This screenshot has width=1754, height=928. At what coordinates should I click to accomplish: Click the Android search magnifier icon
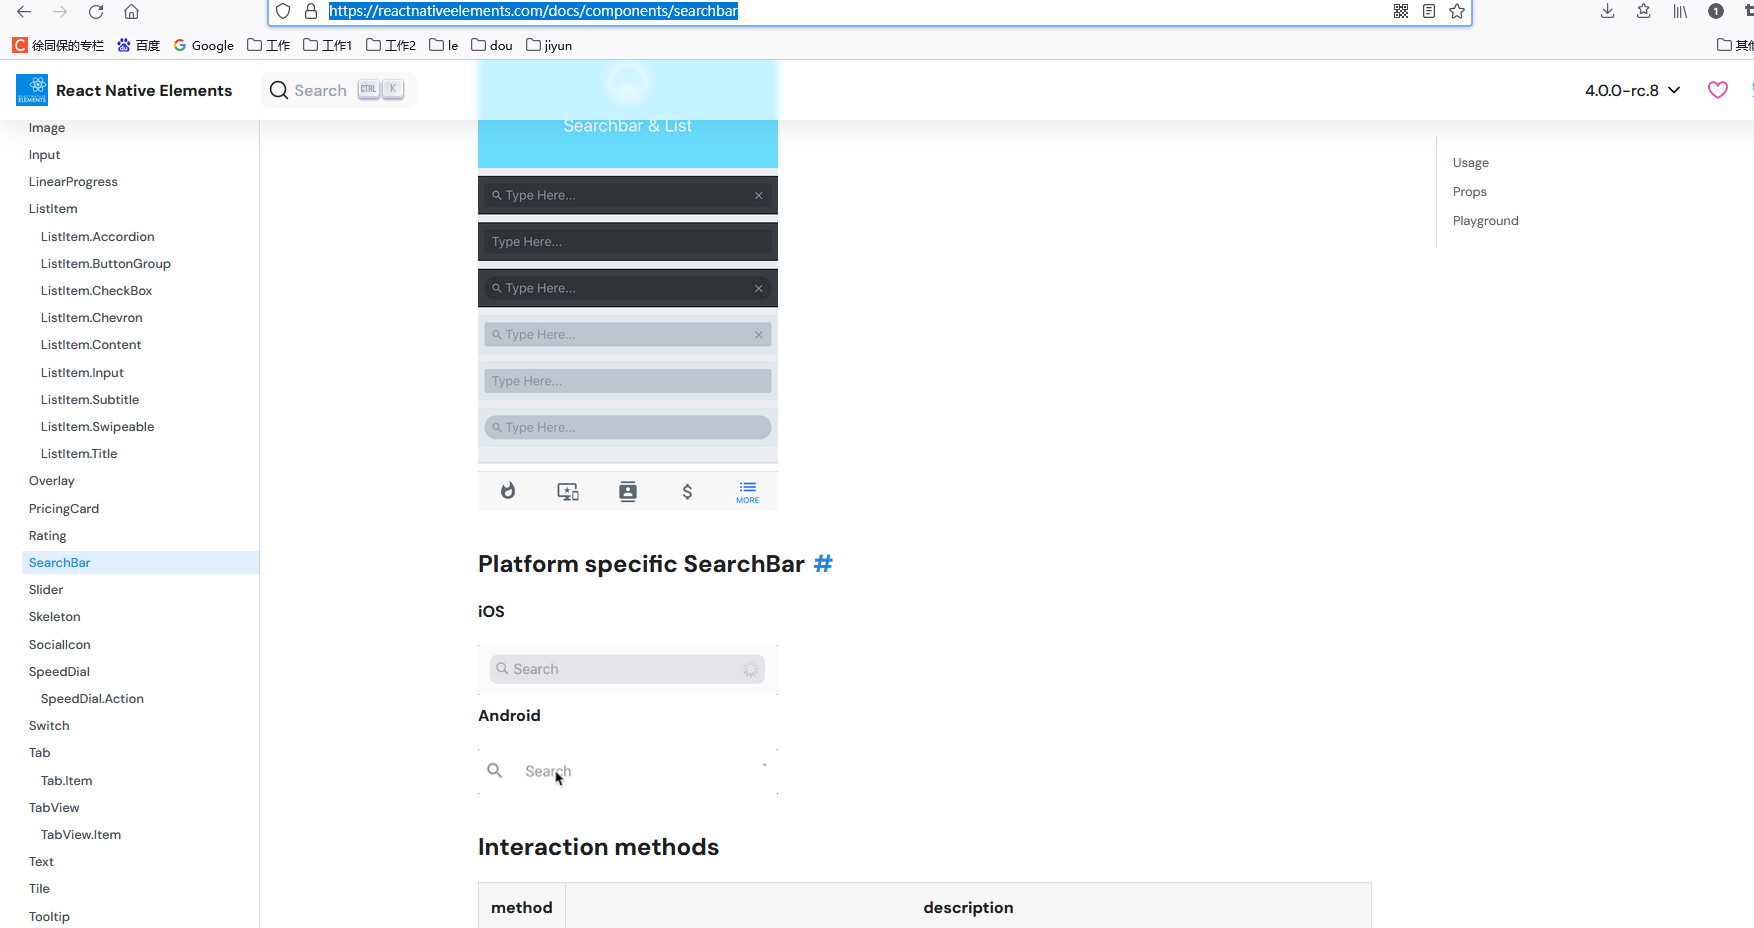click(495, 770)
